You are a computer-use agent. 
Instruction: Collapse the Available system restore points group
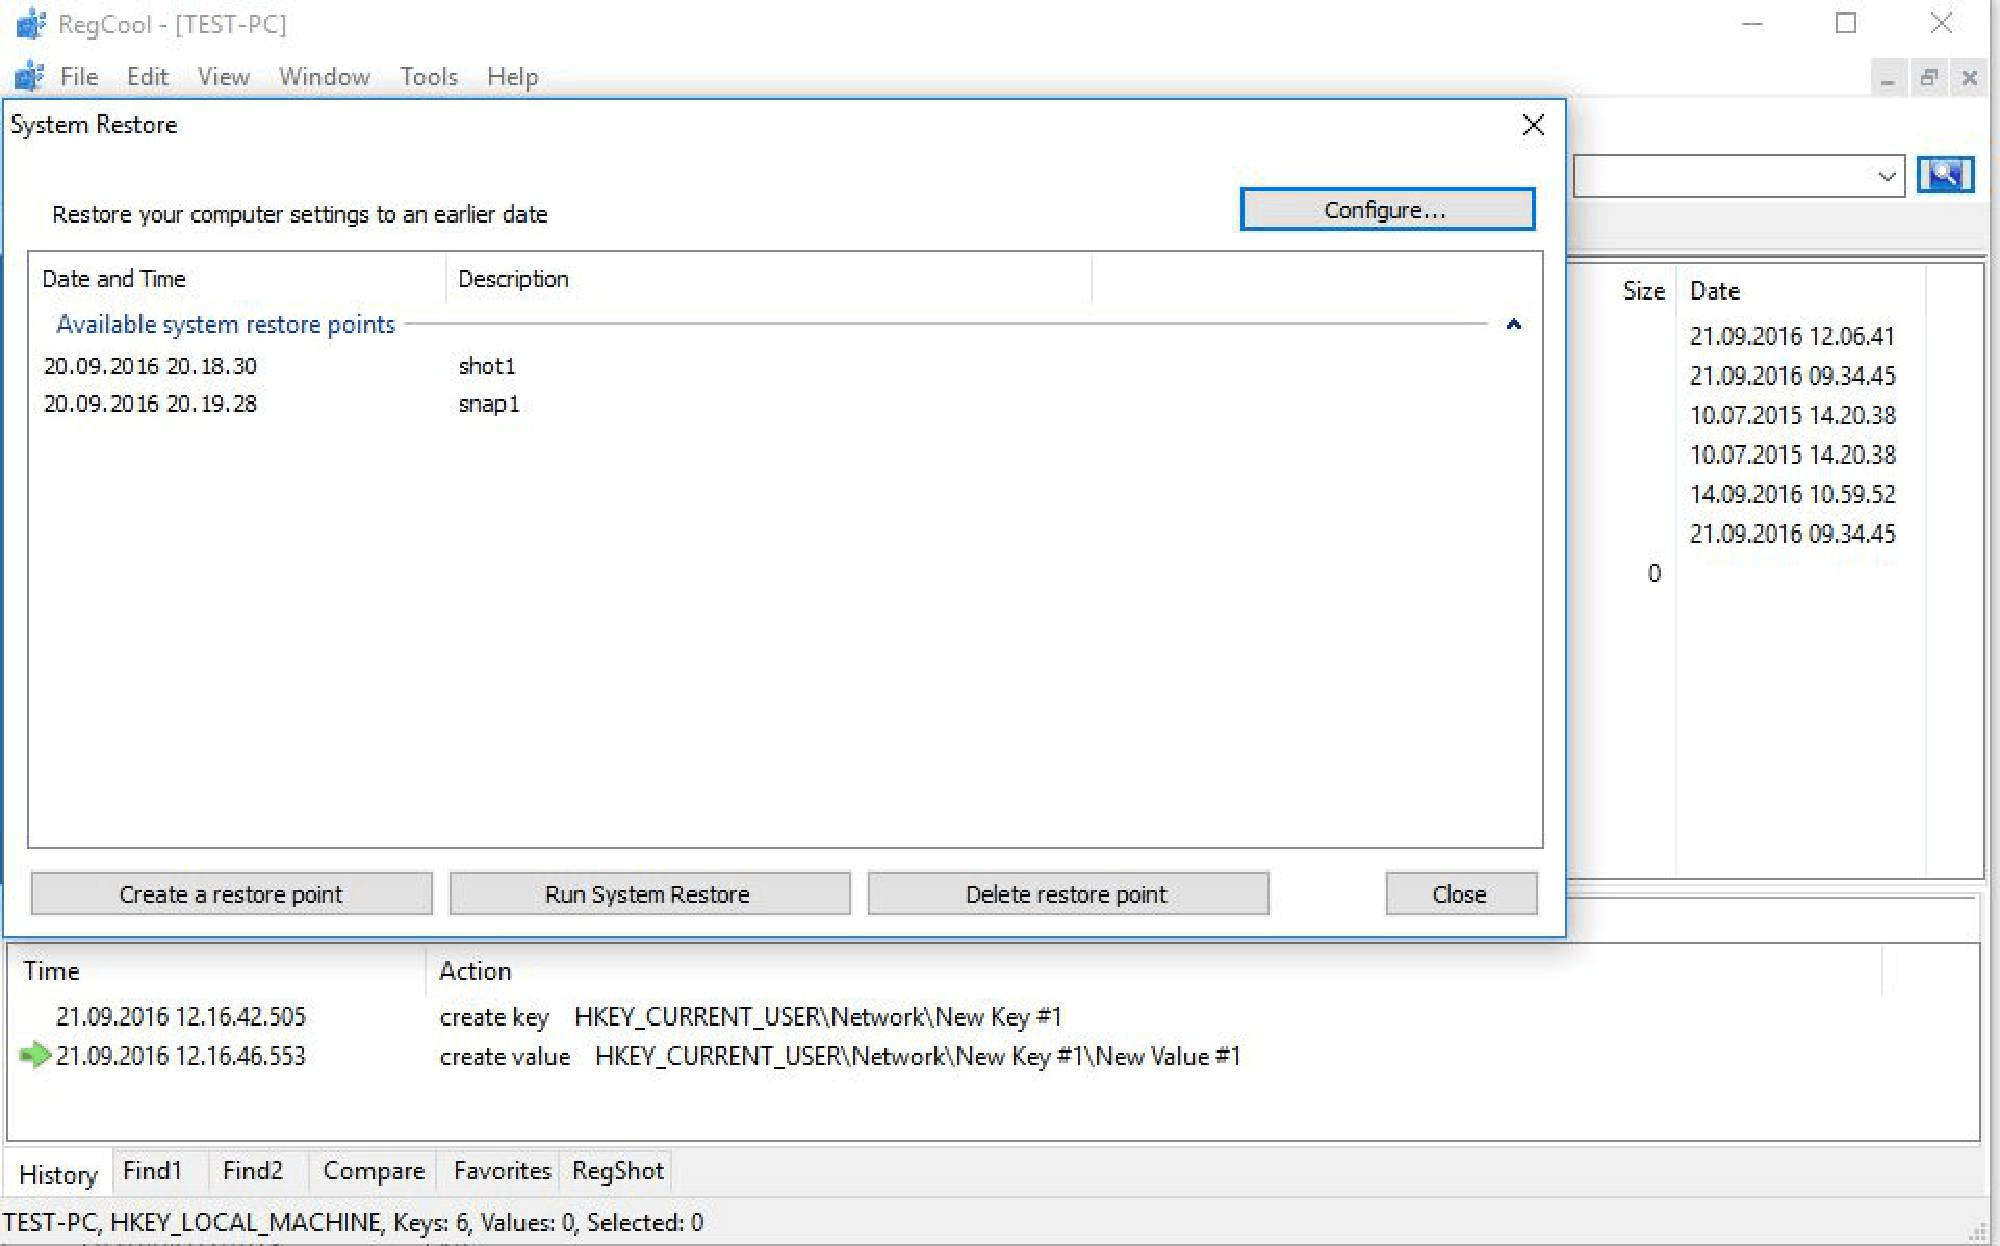point(1513,324)
